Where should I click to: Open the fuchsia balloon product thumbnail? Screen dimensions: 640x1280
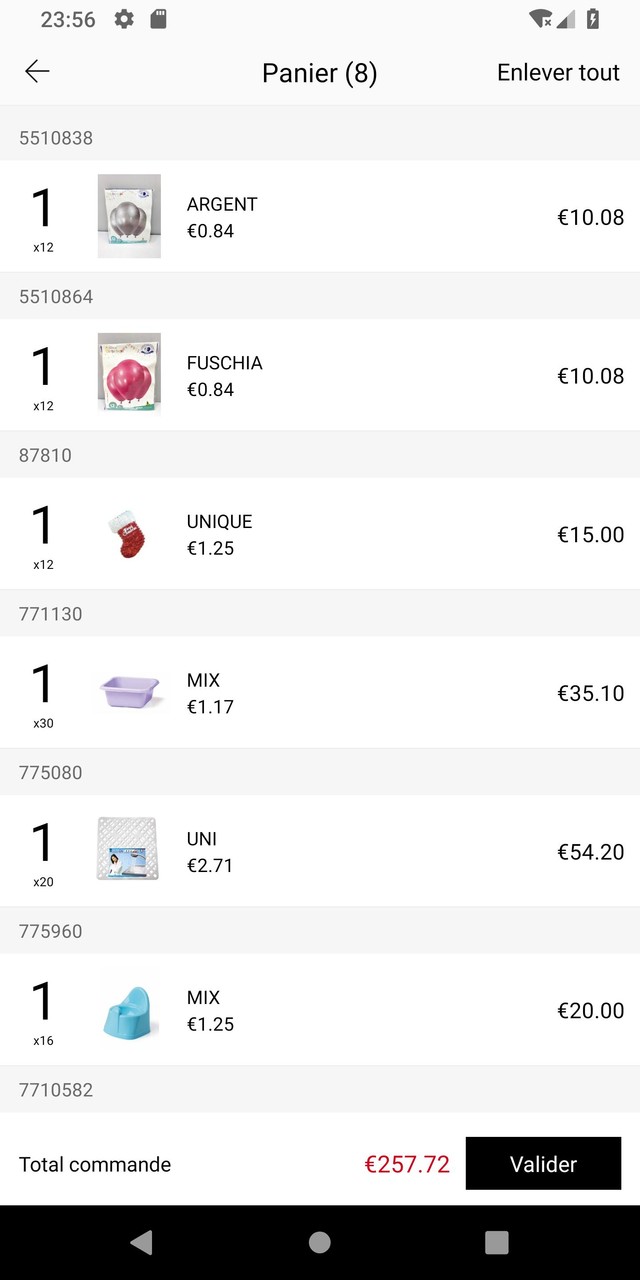coord(129,373)
